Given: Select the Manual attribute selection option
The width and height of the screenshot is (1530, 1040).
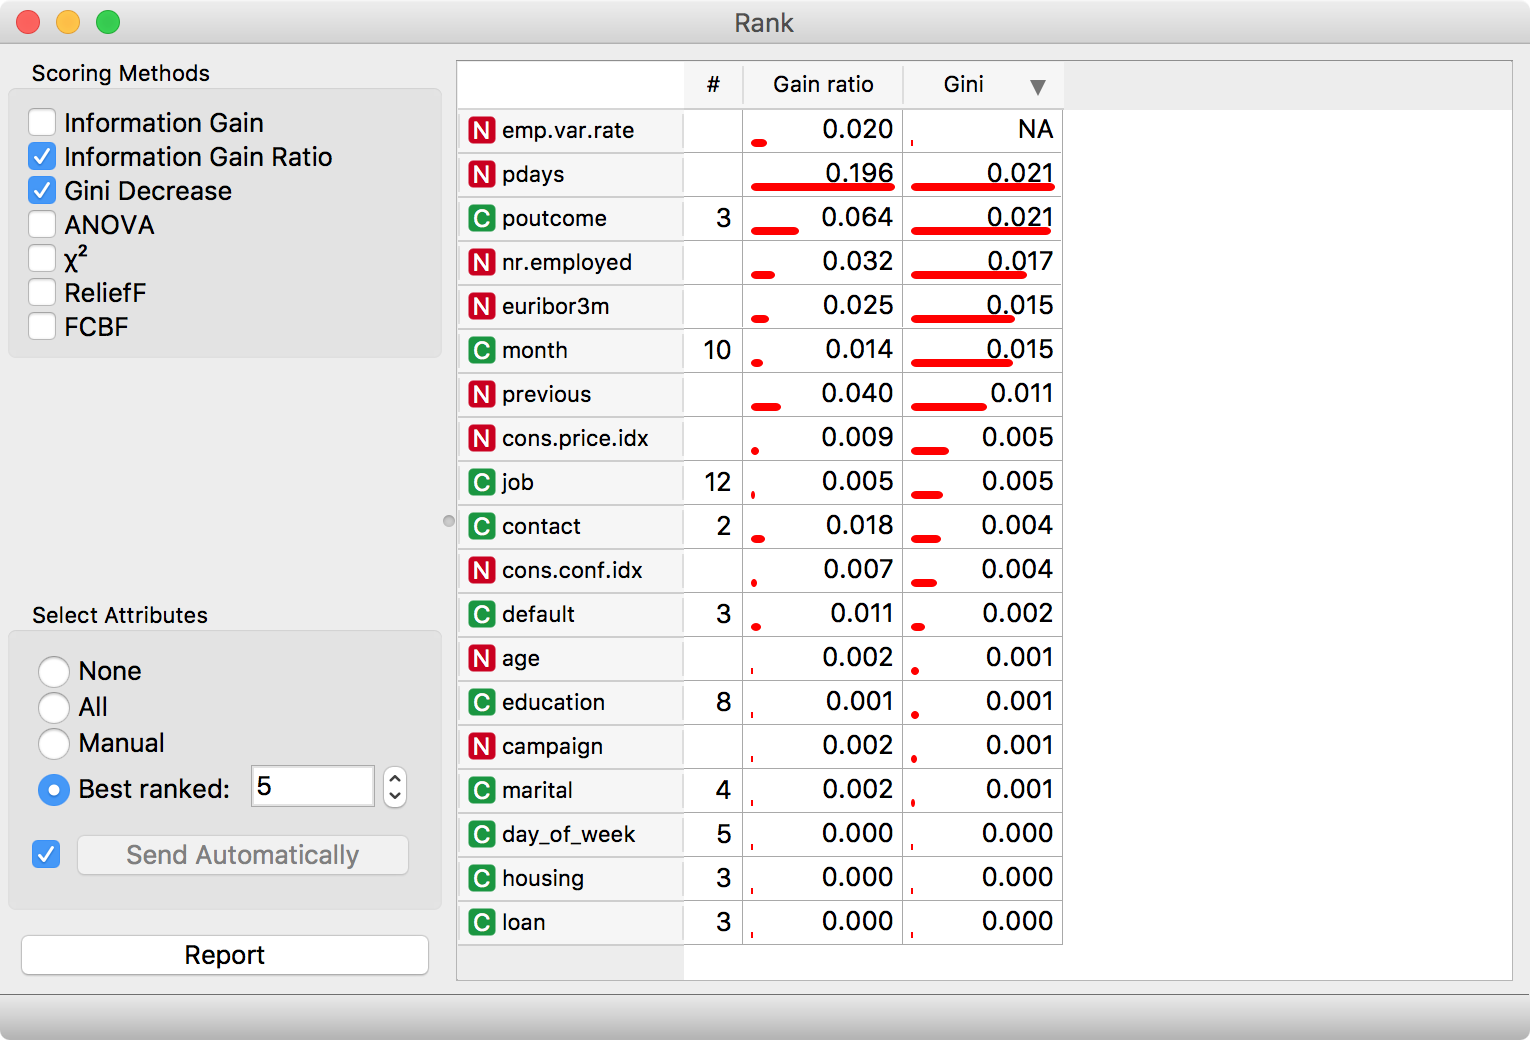Looking at the screenshot, I should tap(54, 744).
